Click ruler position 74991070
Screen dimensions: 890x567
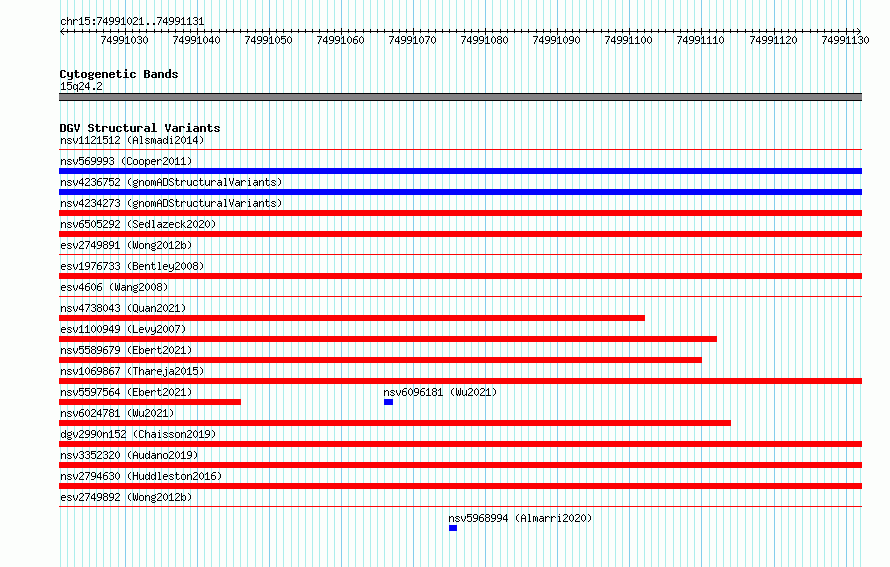413,40
